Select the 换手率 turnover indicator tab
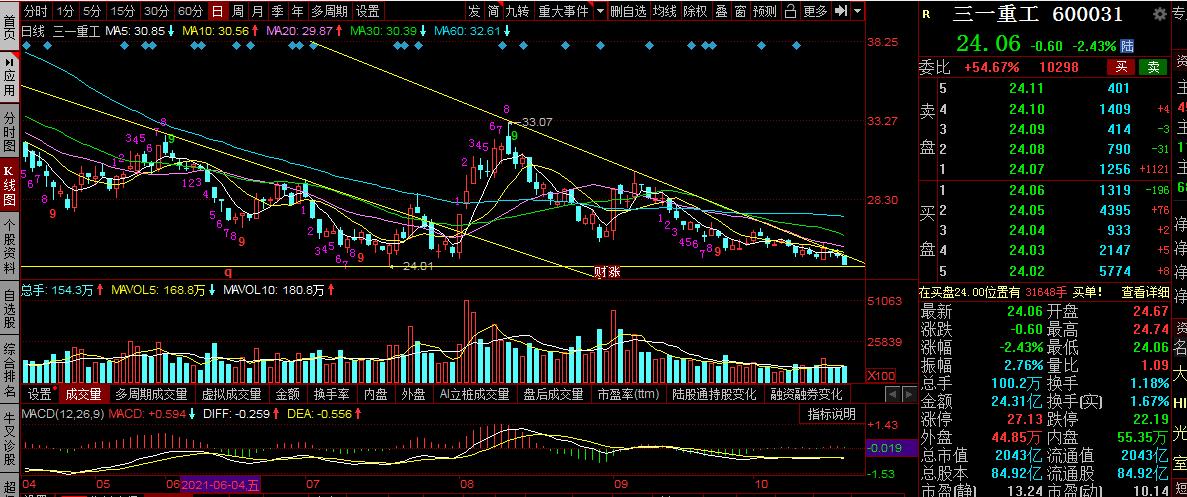 [332, 394]
